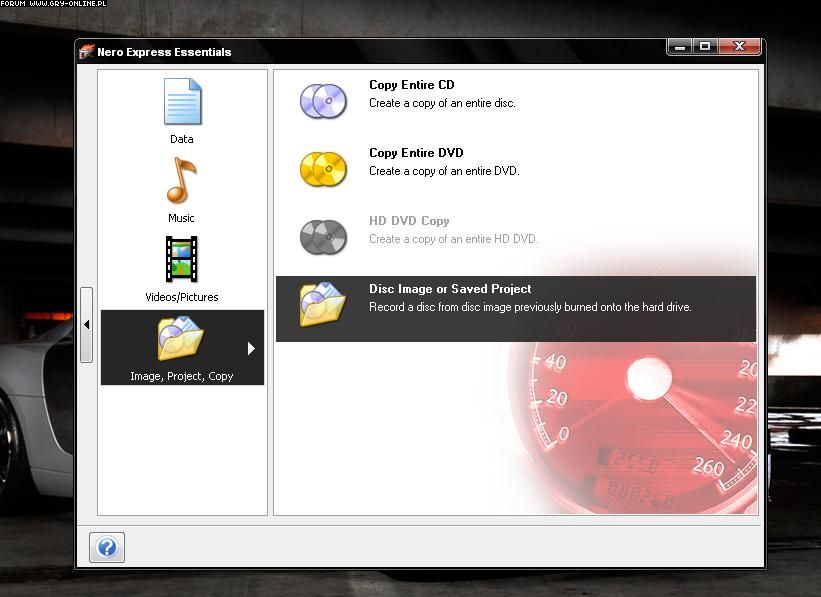
Task: Click the 'Copy Entire DVD' heading
Action: [x=416, y=153]
